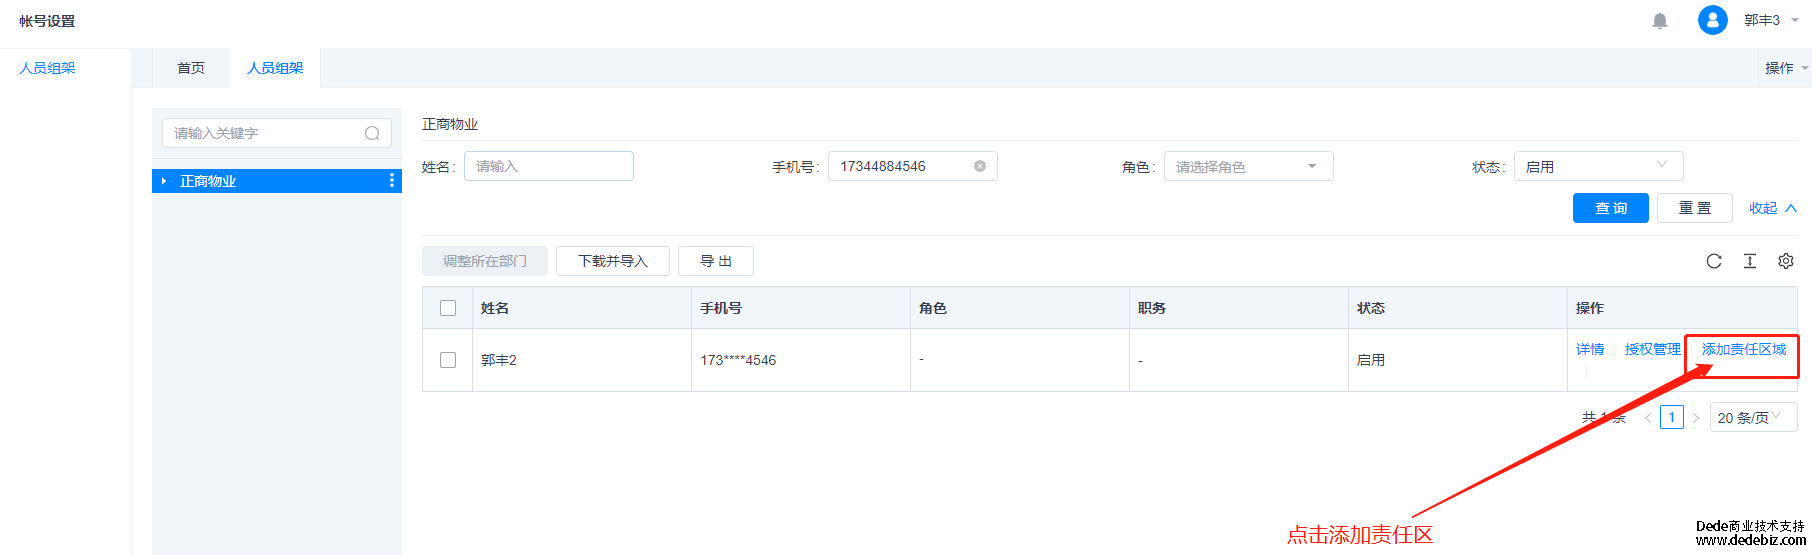Collapse filters with 收起 link
Screen dimensions: 1812x555
(x=1773, y=208)
